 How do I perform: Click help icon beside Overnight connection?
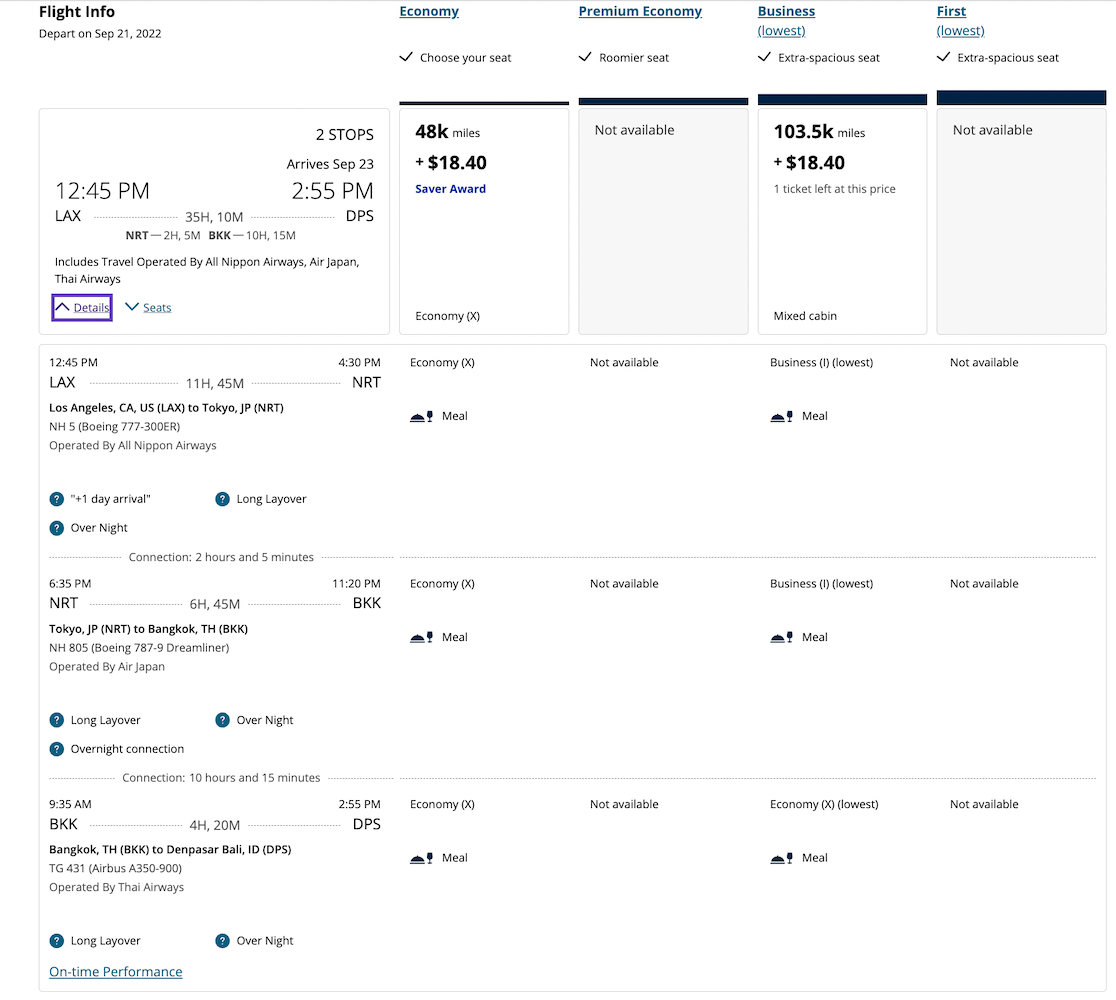[57, 749]
